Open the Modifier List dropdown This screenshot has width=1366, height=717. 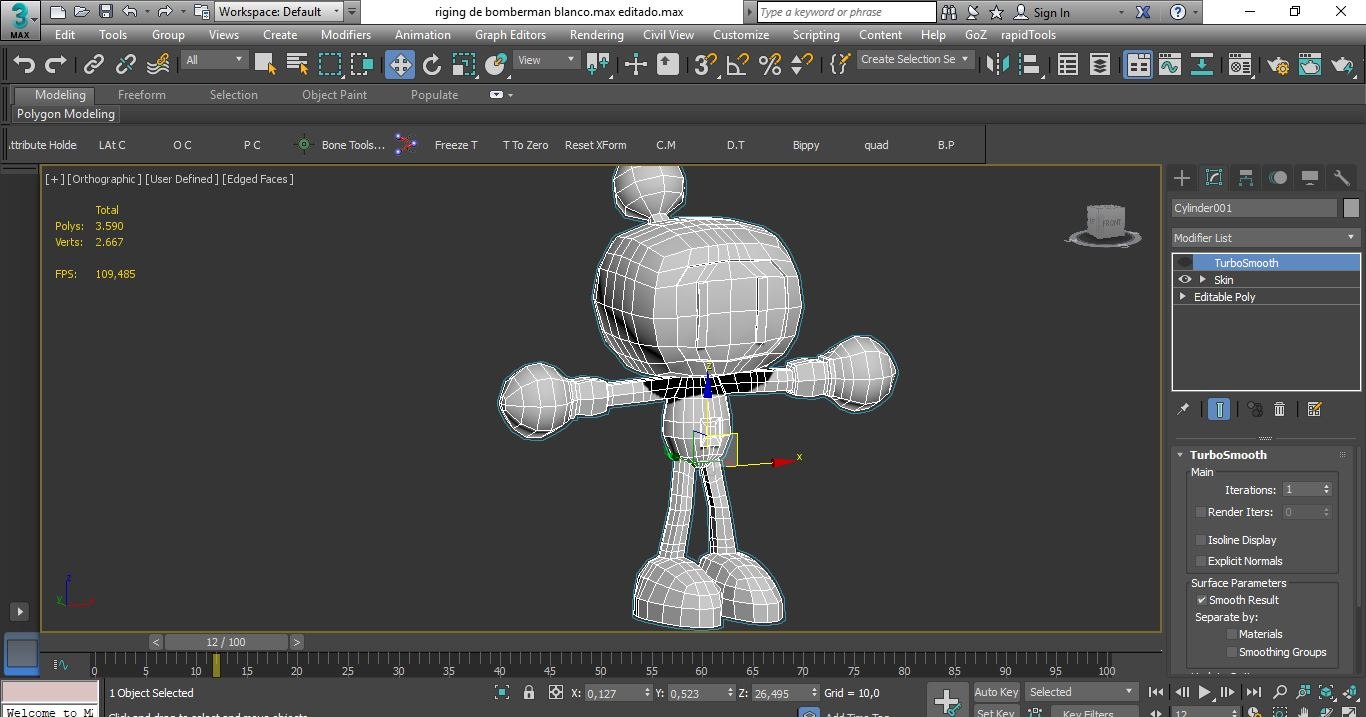tap(1266, 238)
